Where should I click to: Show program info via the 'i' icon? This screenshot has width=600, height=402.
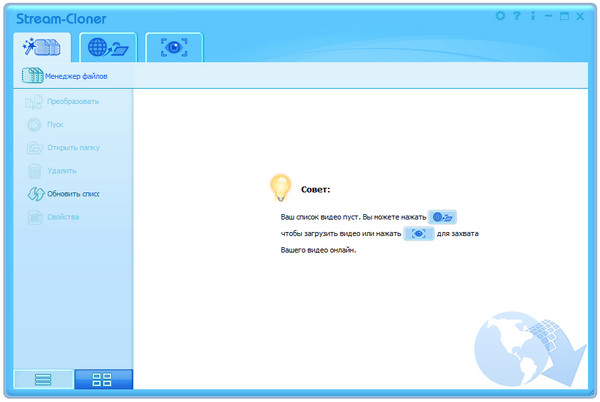pyautogui.click(x=533, y=16)
